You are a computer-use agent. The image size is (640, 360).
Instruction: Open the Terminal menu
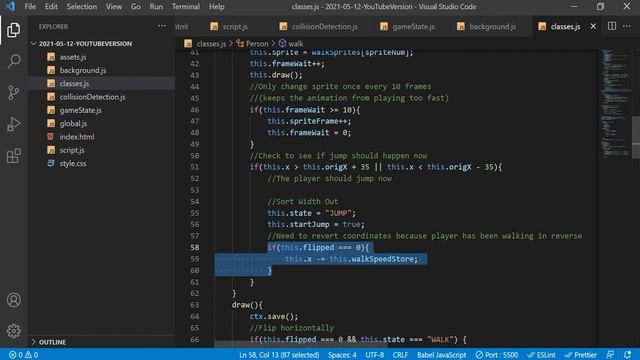186,7
